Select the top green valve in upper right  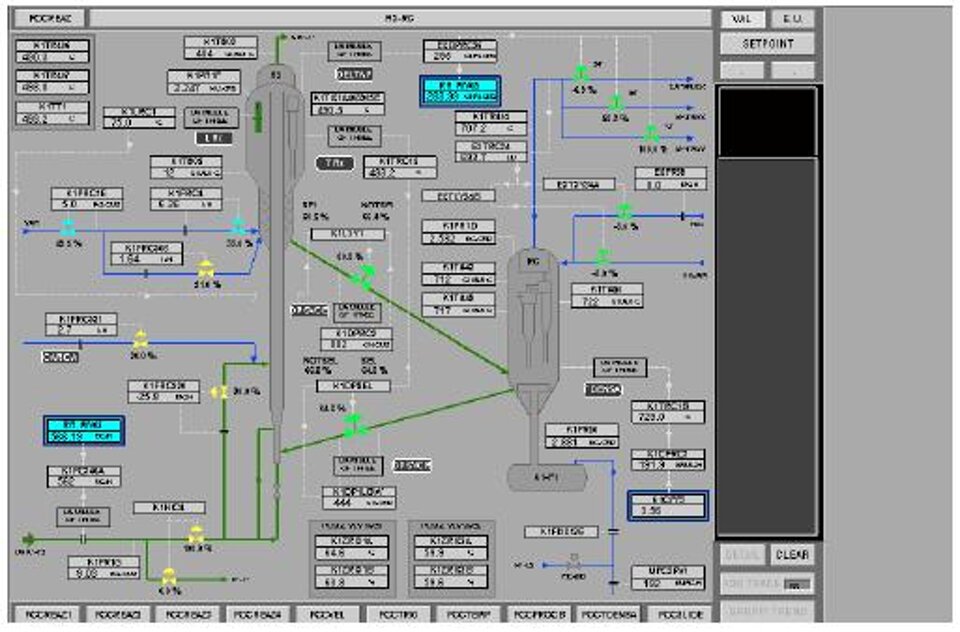coord(581,73)
